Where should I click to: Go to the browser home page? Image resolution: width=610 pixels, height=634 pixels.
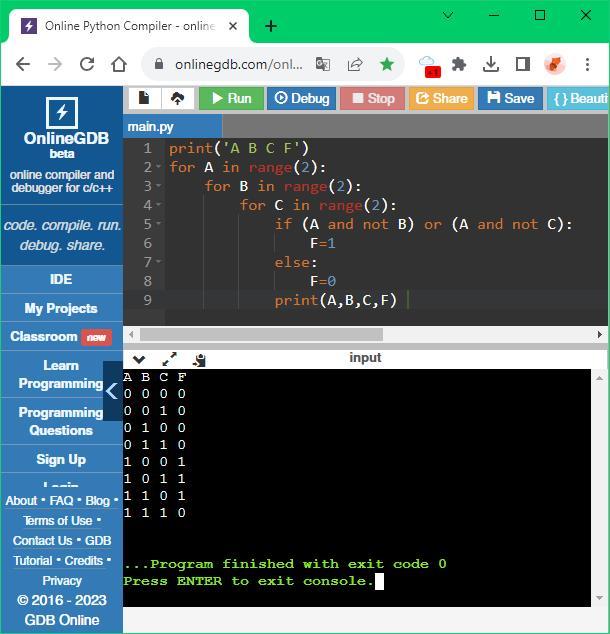pos(119,64)
